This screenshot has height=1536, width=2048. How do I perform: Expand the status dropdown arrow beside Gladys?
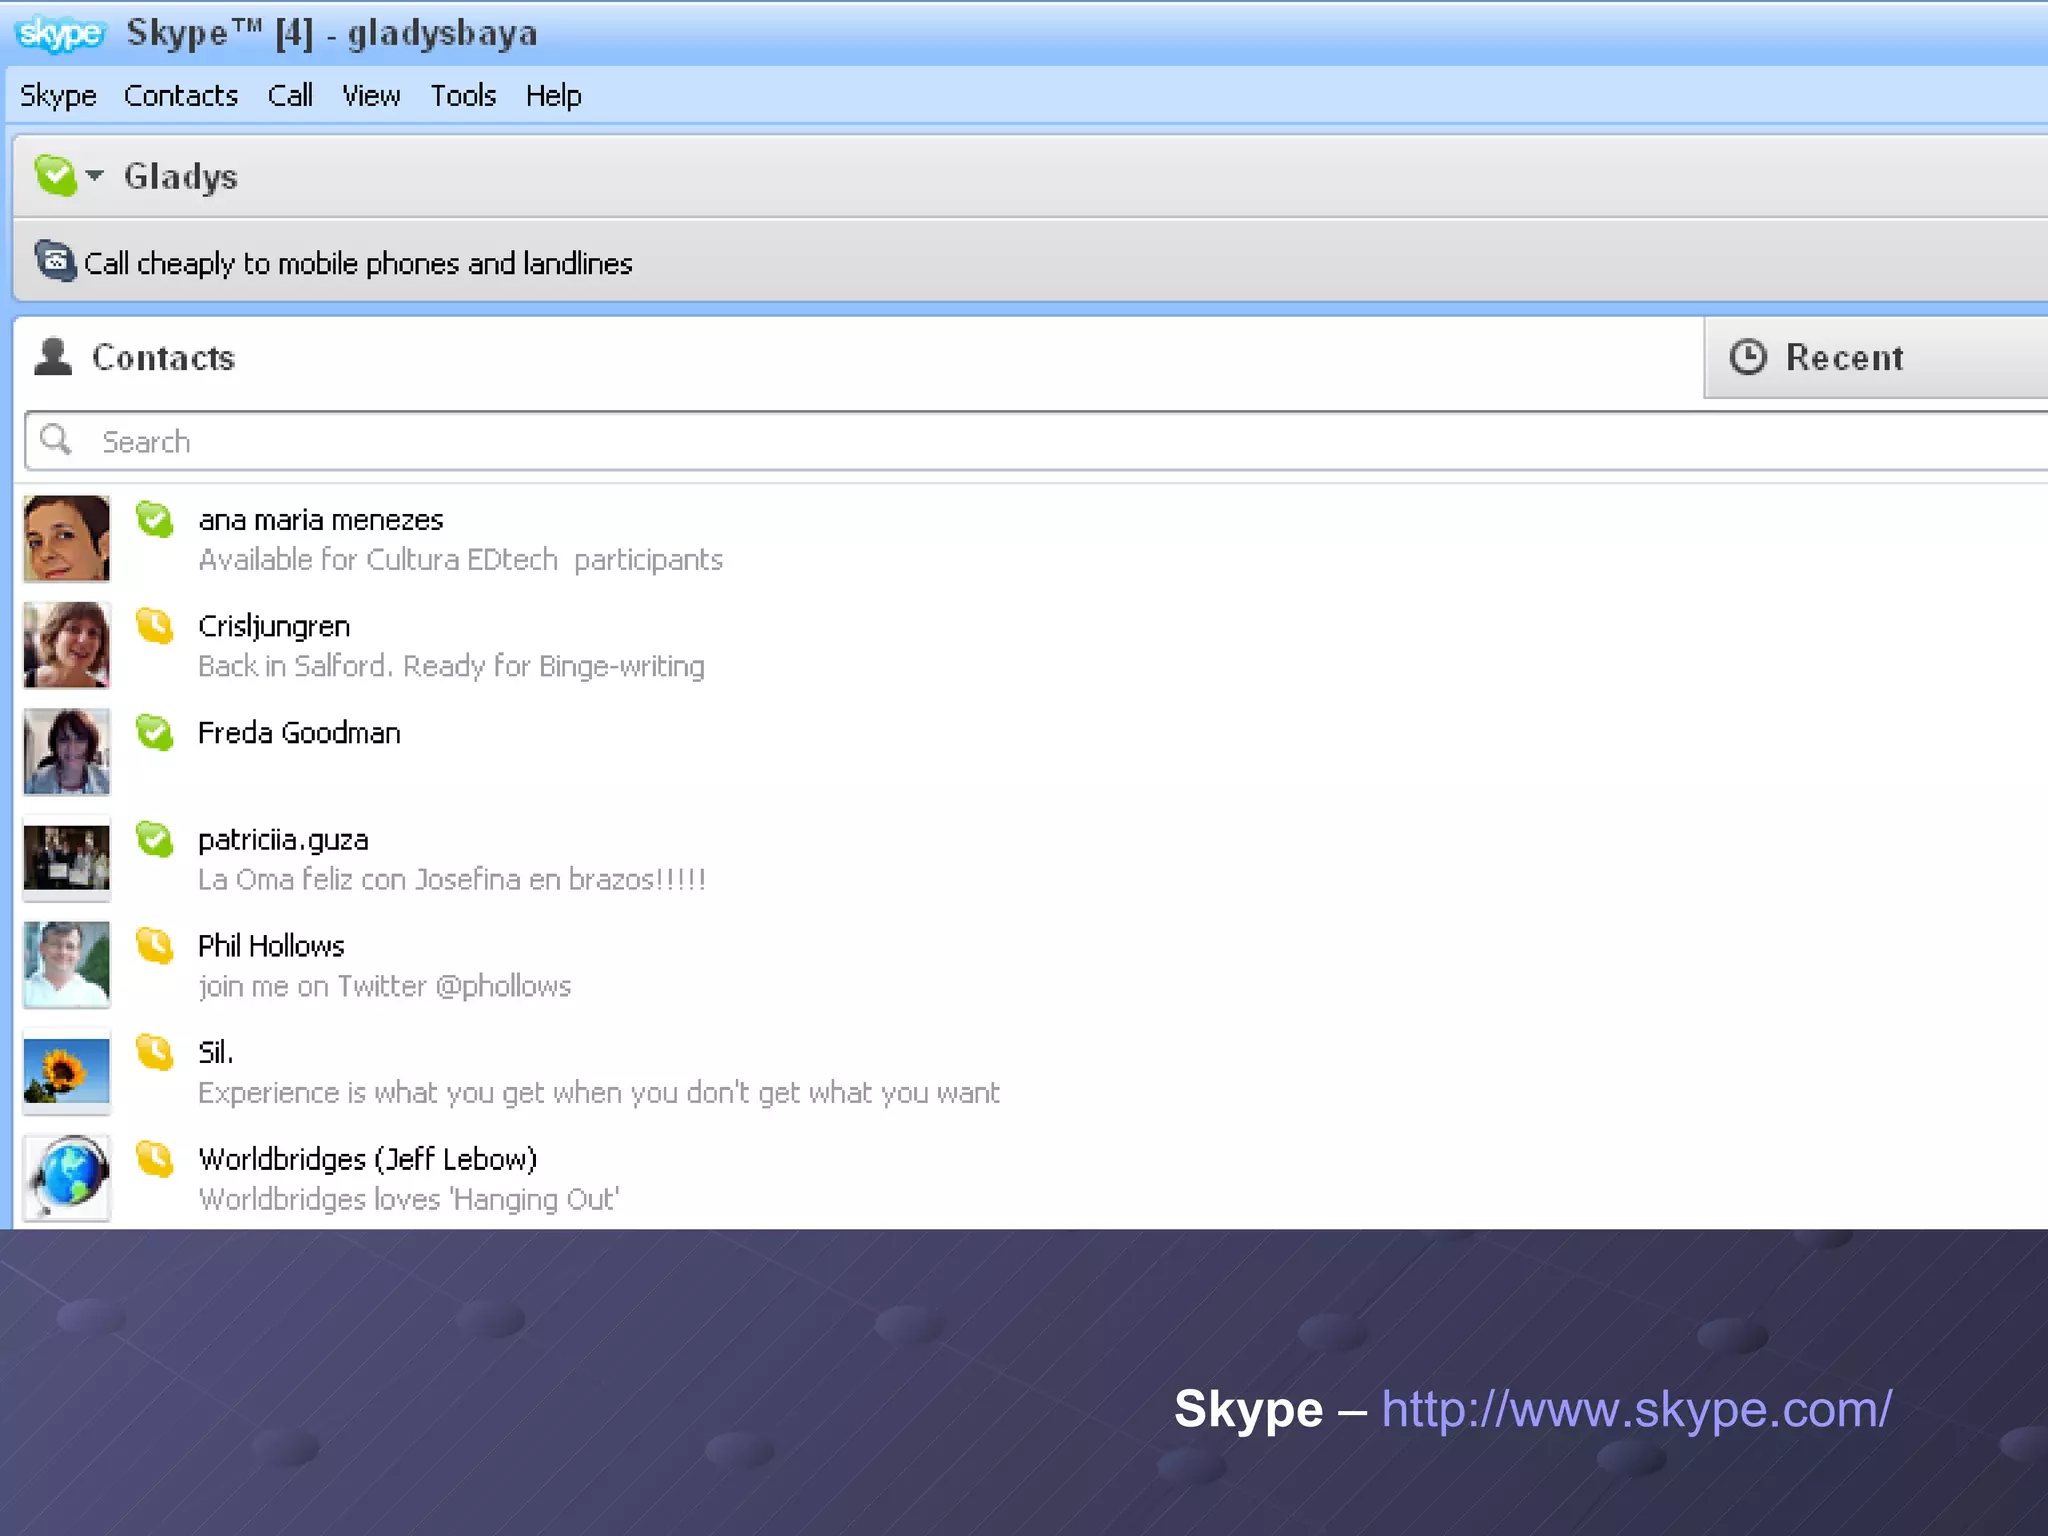point(95,175)
